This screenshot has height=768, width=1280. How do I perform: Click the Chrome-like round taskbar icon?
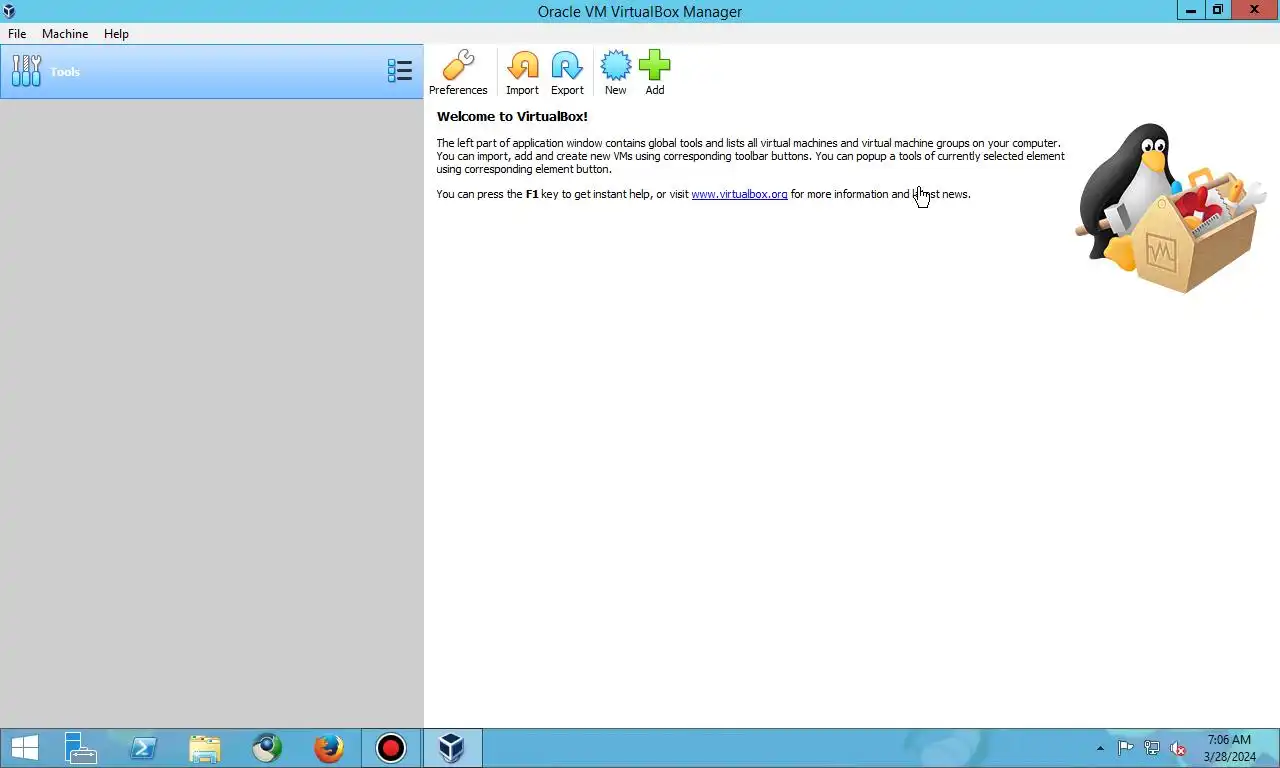click(x=267, y=748)
